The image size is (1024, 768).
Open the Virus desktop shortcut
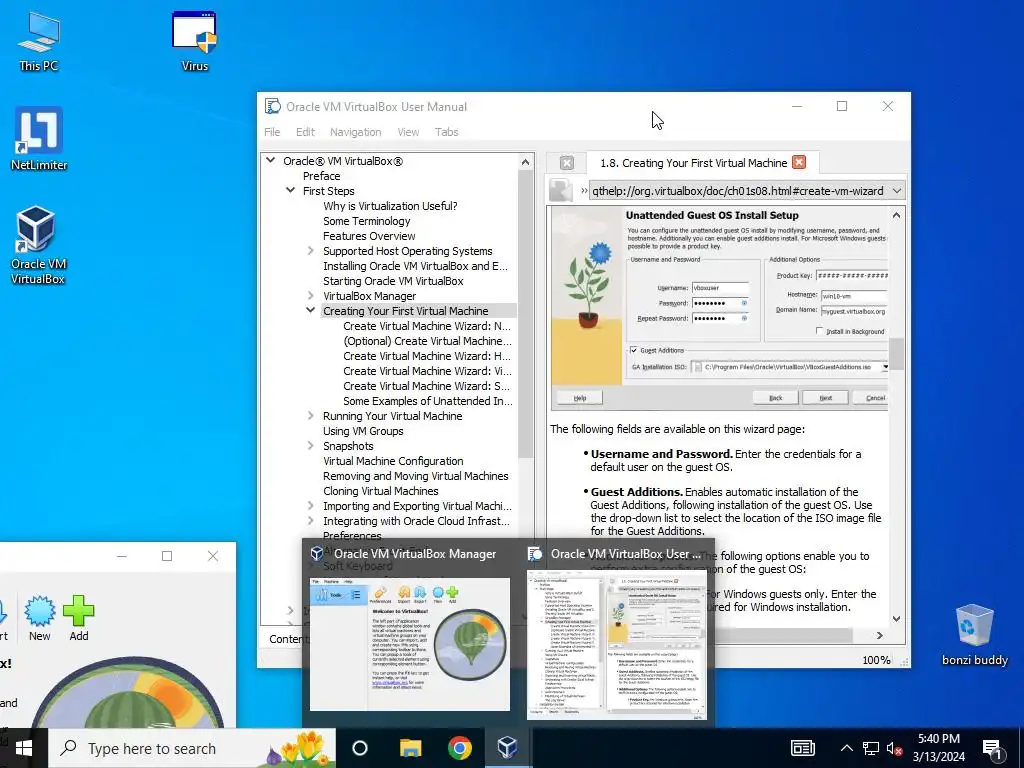195,41
